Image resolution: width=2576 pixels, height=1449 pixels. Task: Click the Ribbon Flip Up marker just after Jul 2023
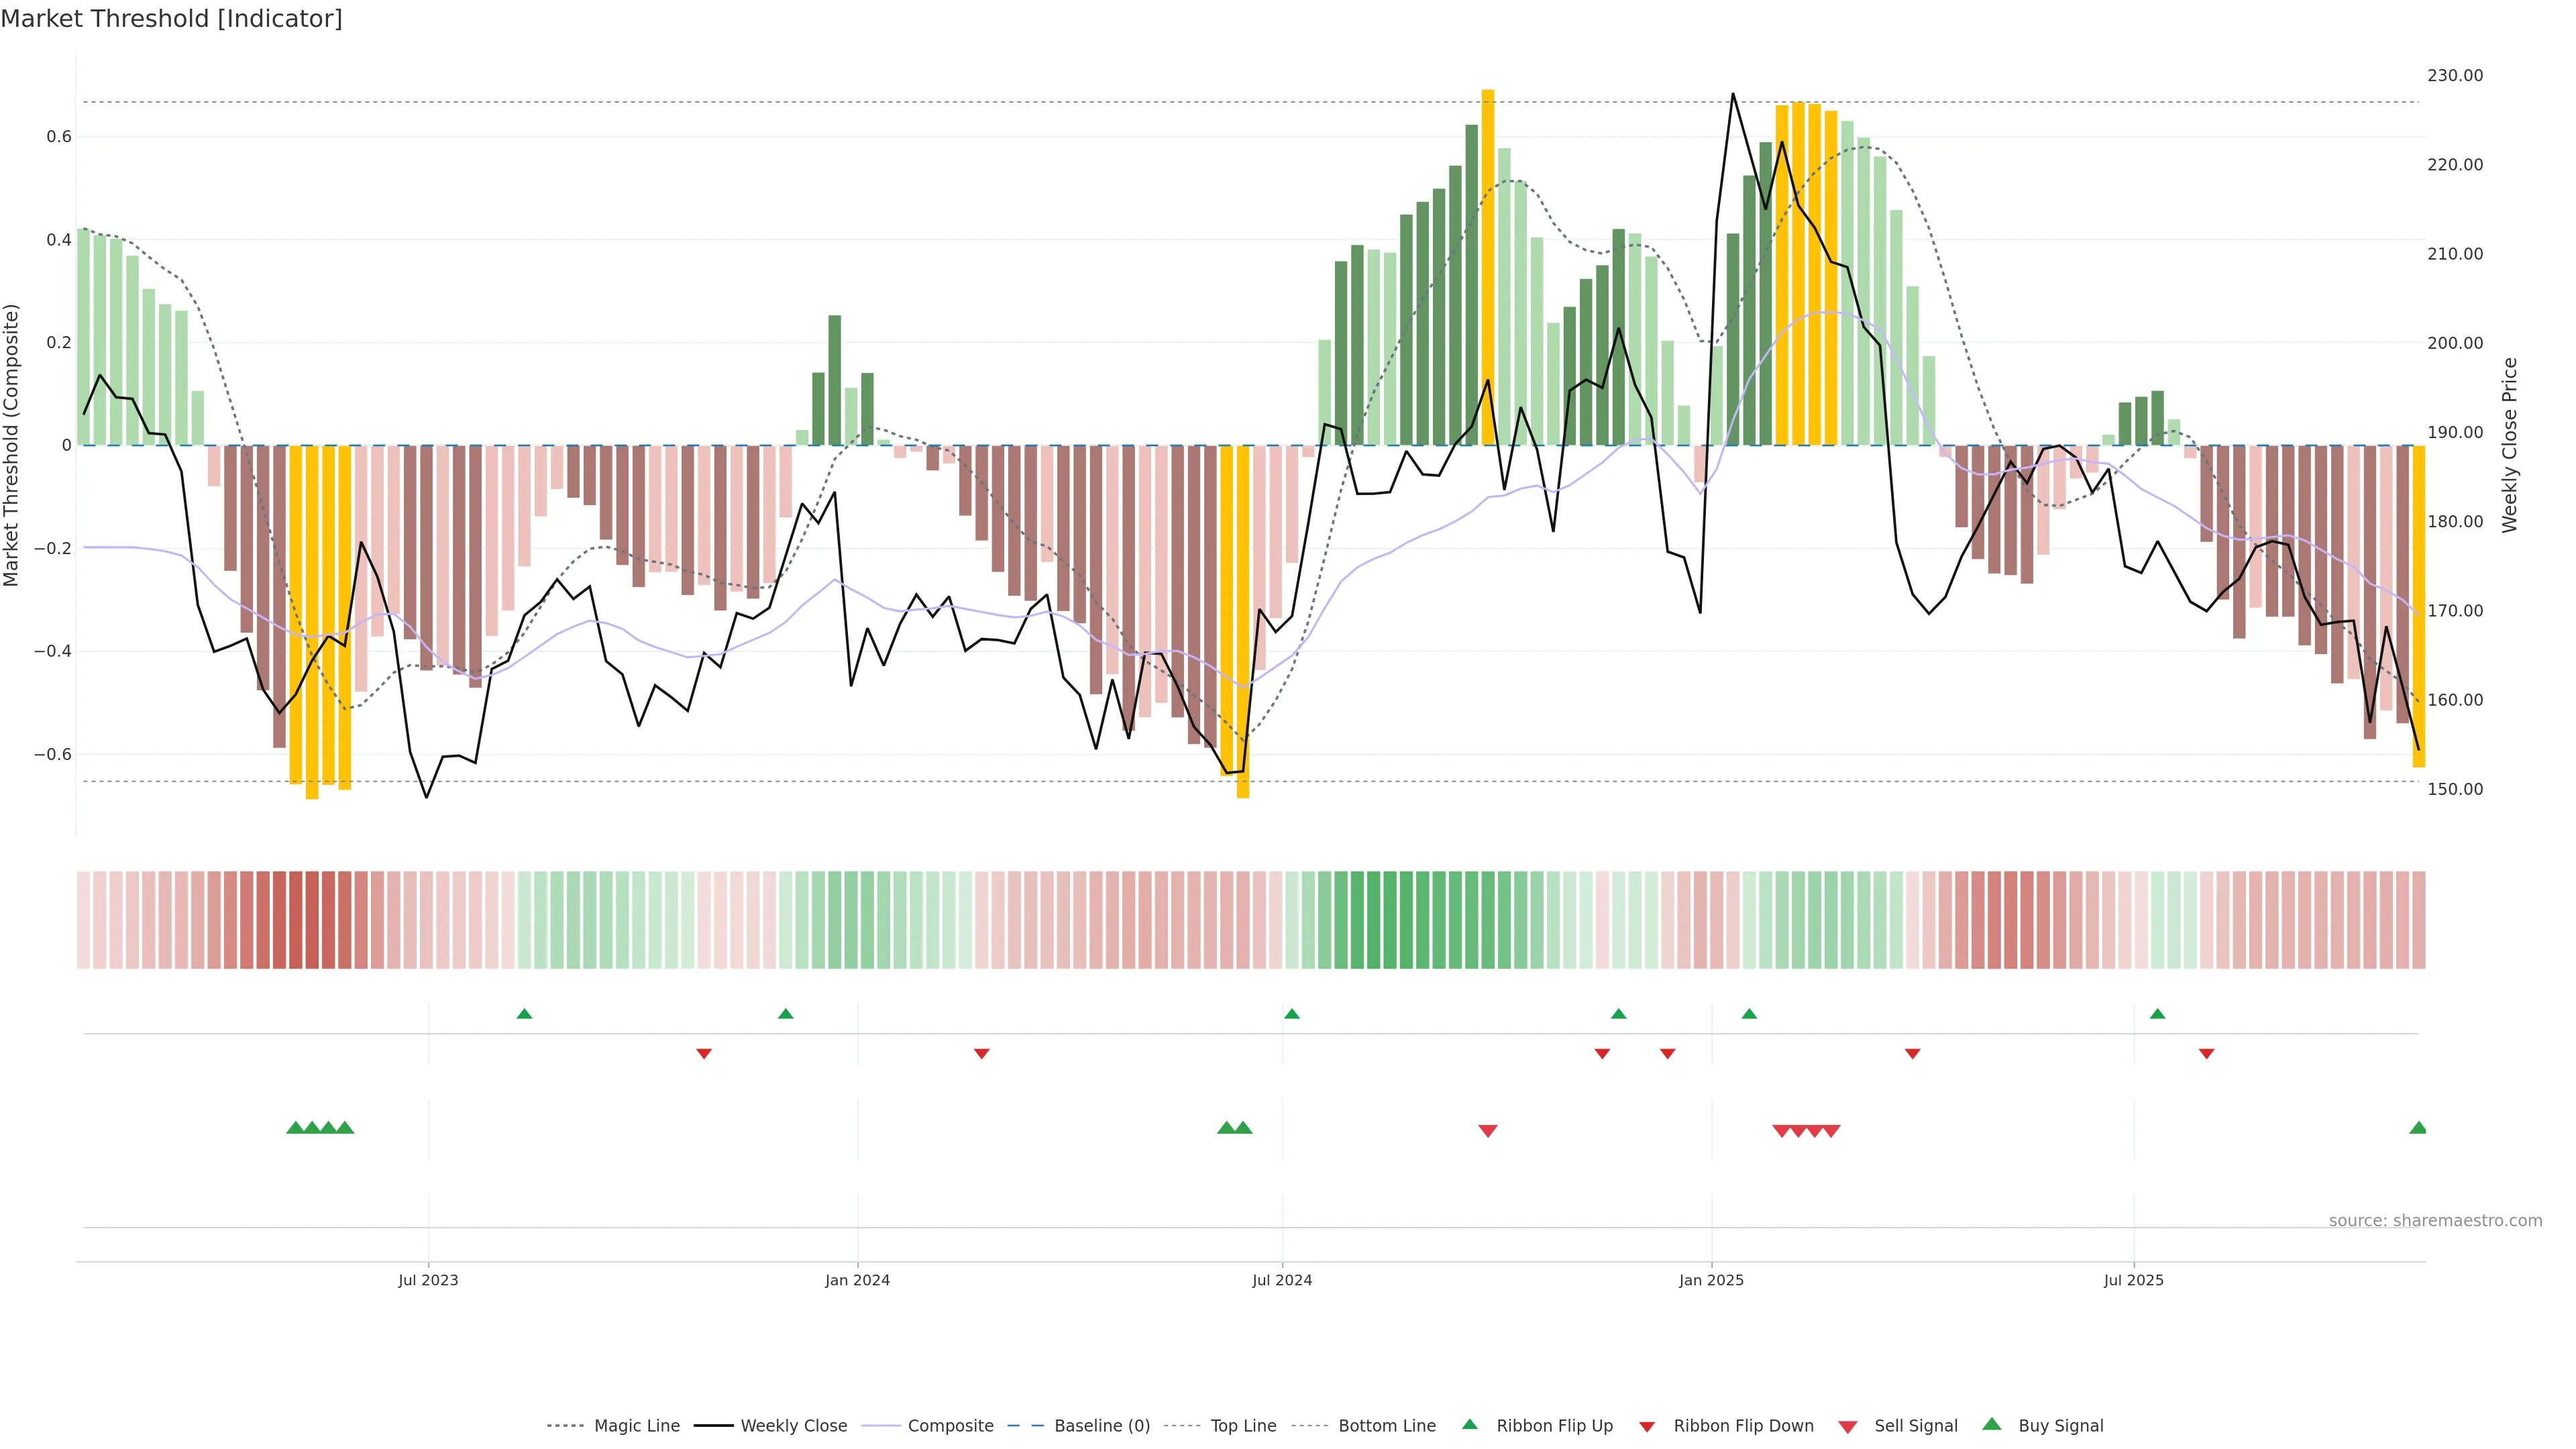pos(524,1014)
